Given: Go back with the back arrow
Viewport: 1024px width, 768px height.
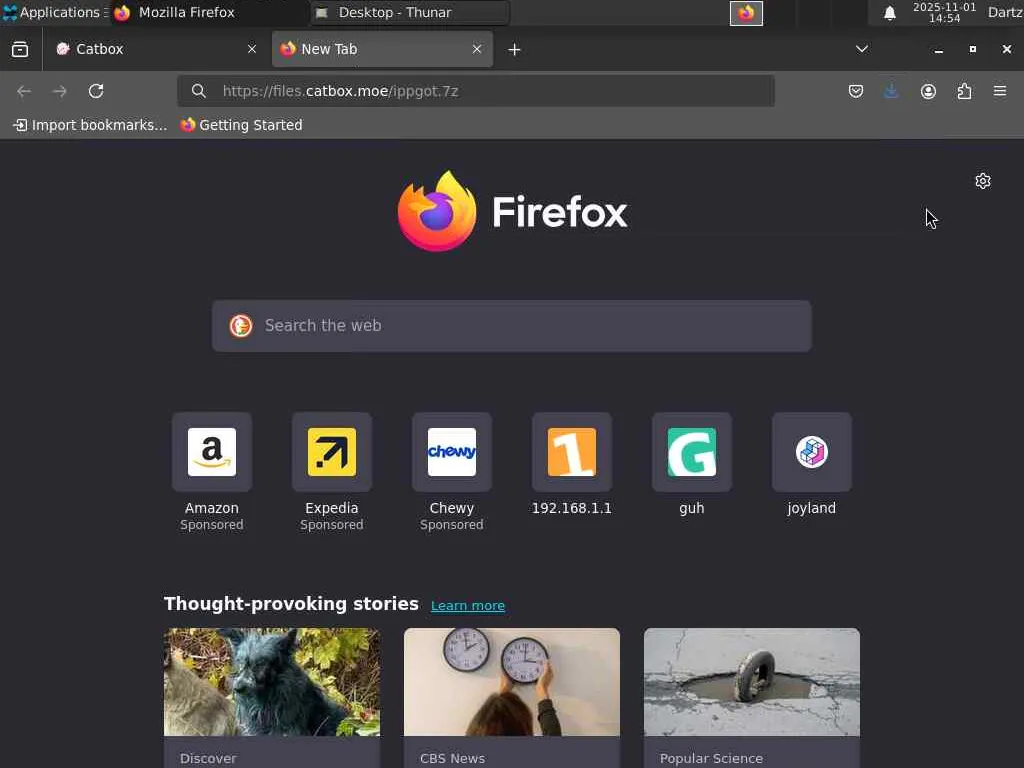Looking at the screenshot, I should [24, 91].
